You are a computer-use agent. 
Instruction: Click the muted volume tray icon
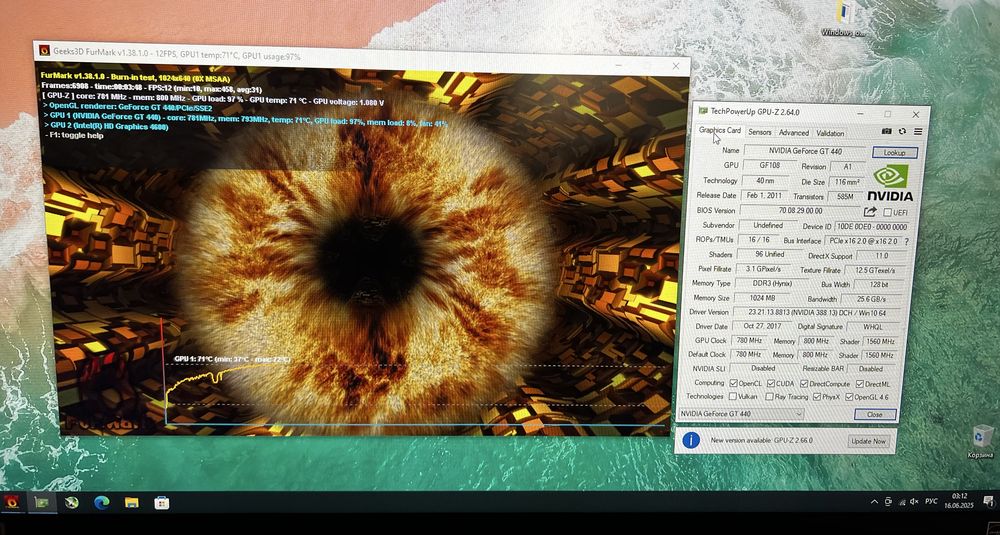click(x=913, y=501)
